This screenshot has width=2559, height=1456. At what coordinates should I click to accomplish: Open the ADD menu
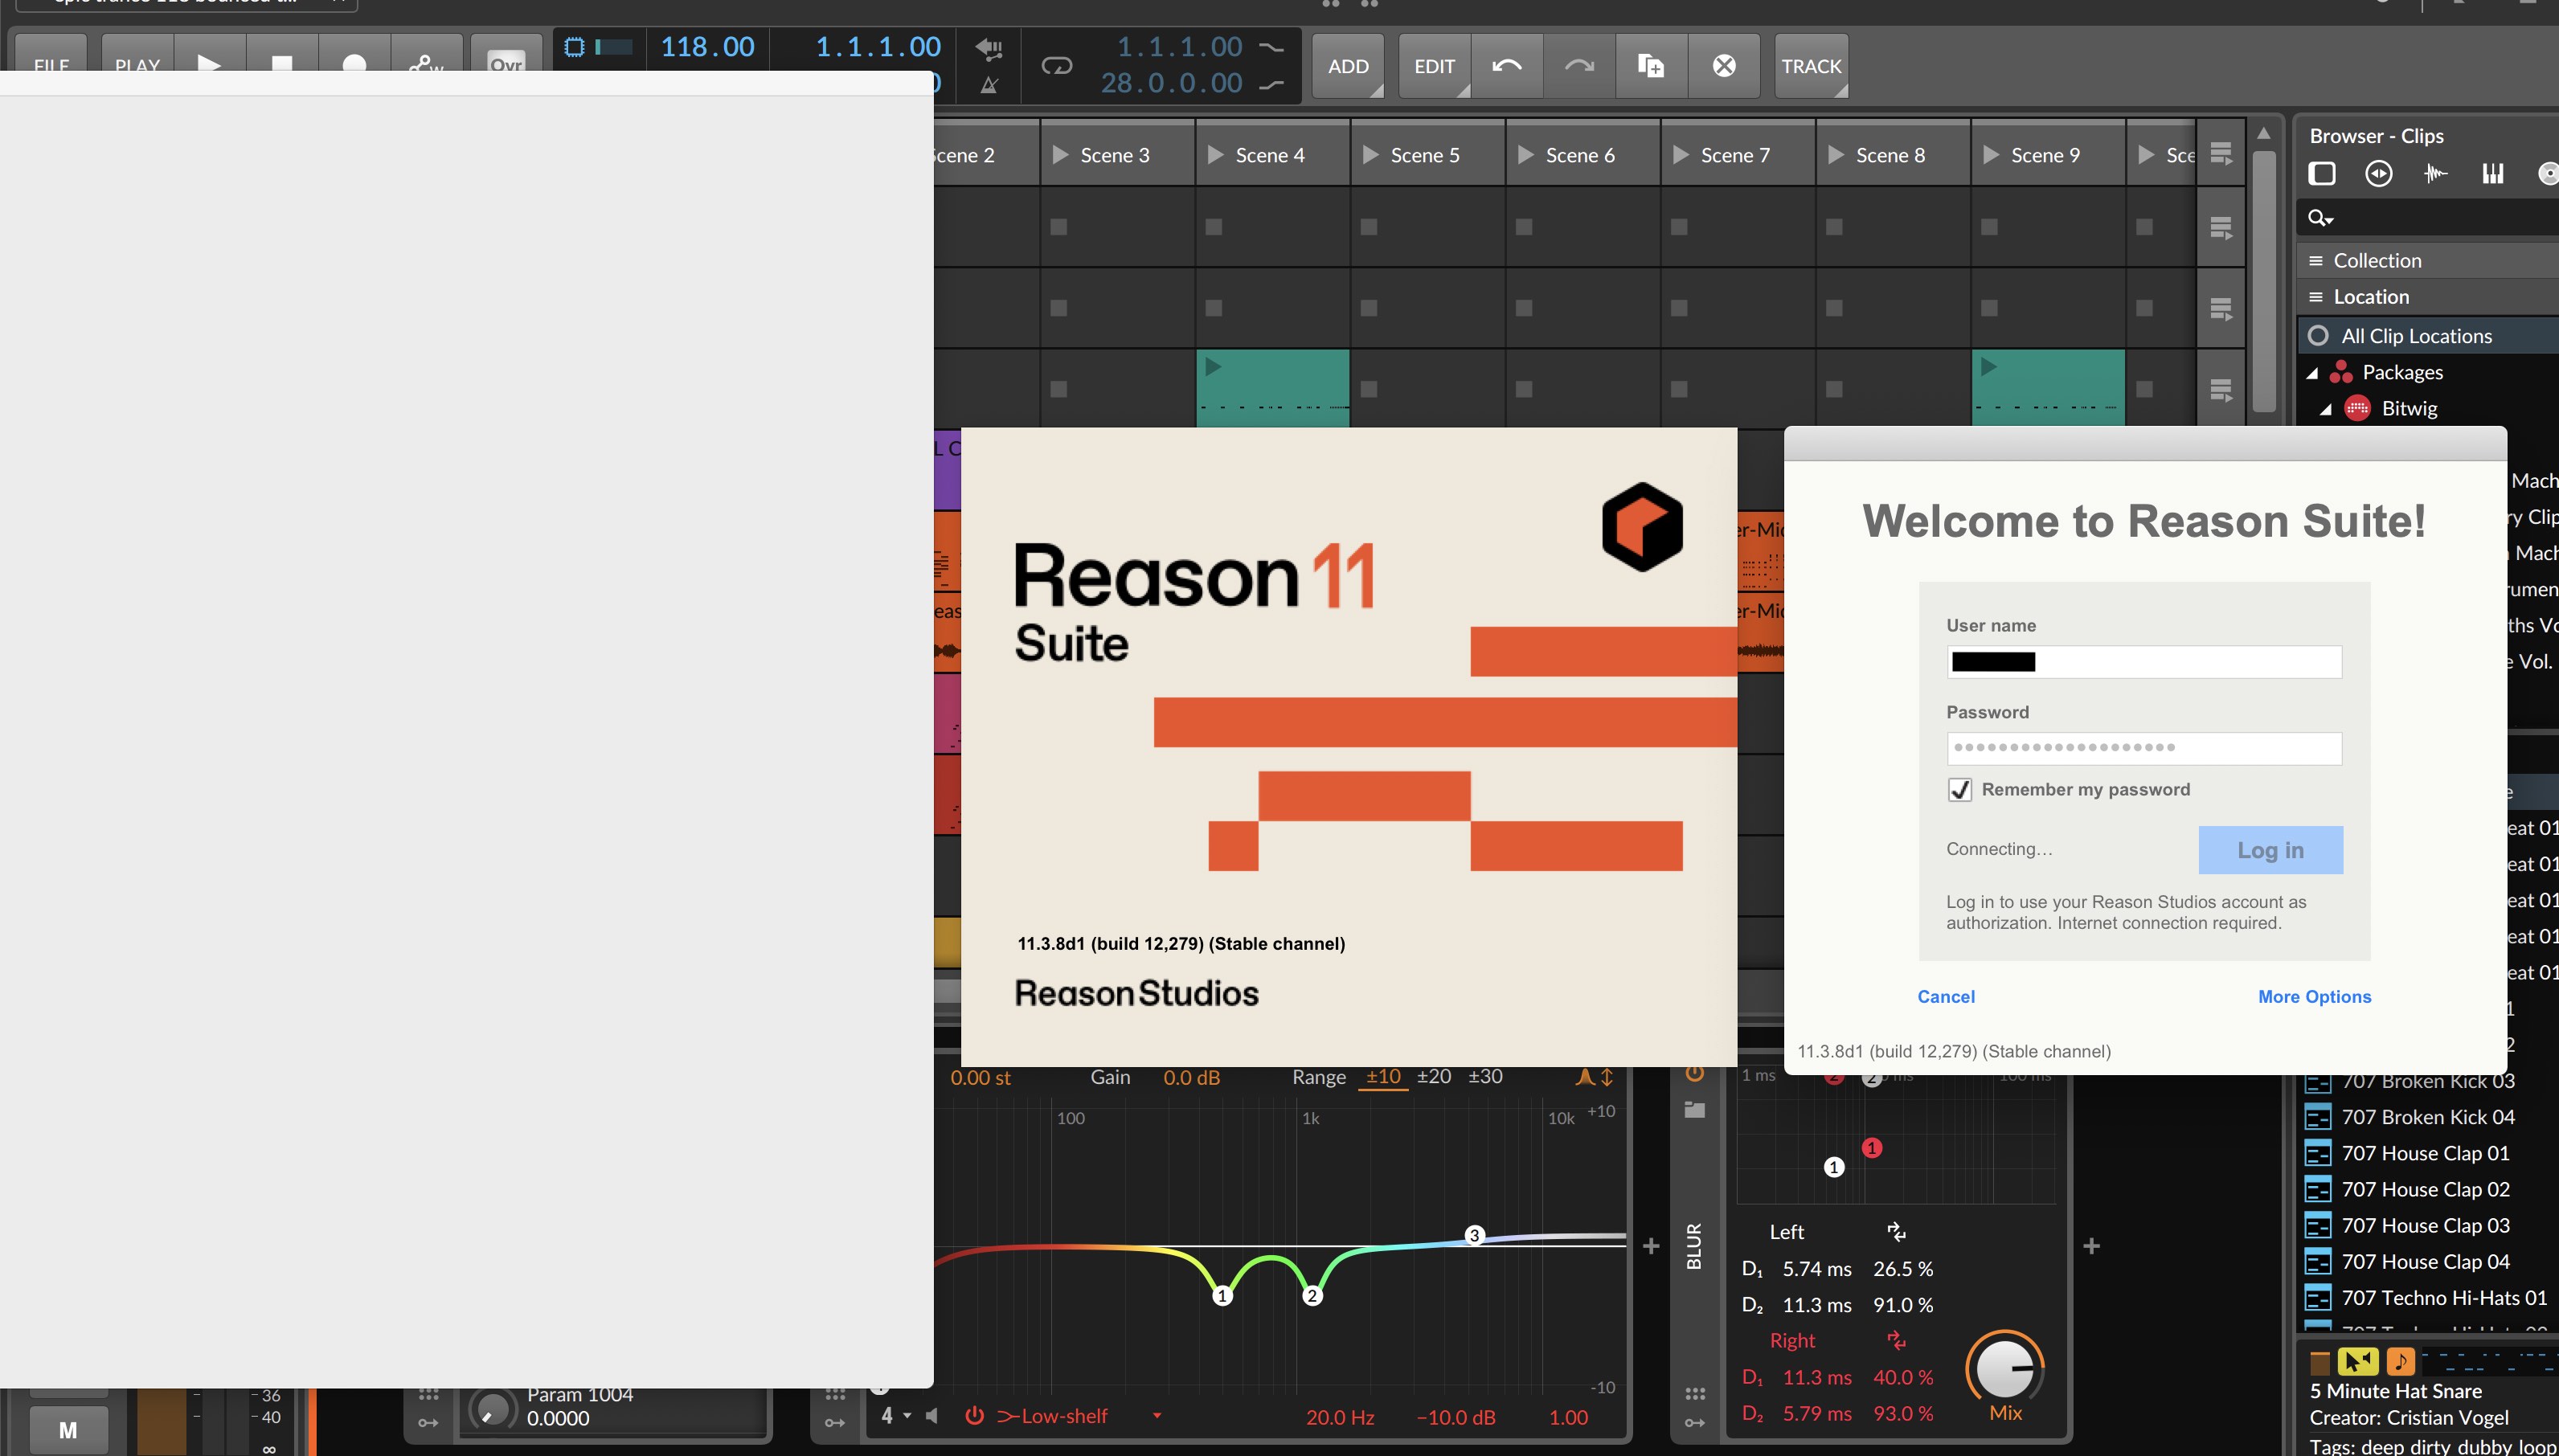coord(1348,66)
